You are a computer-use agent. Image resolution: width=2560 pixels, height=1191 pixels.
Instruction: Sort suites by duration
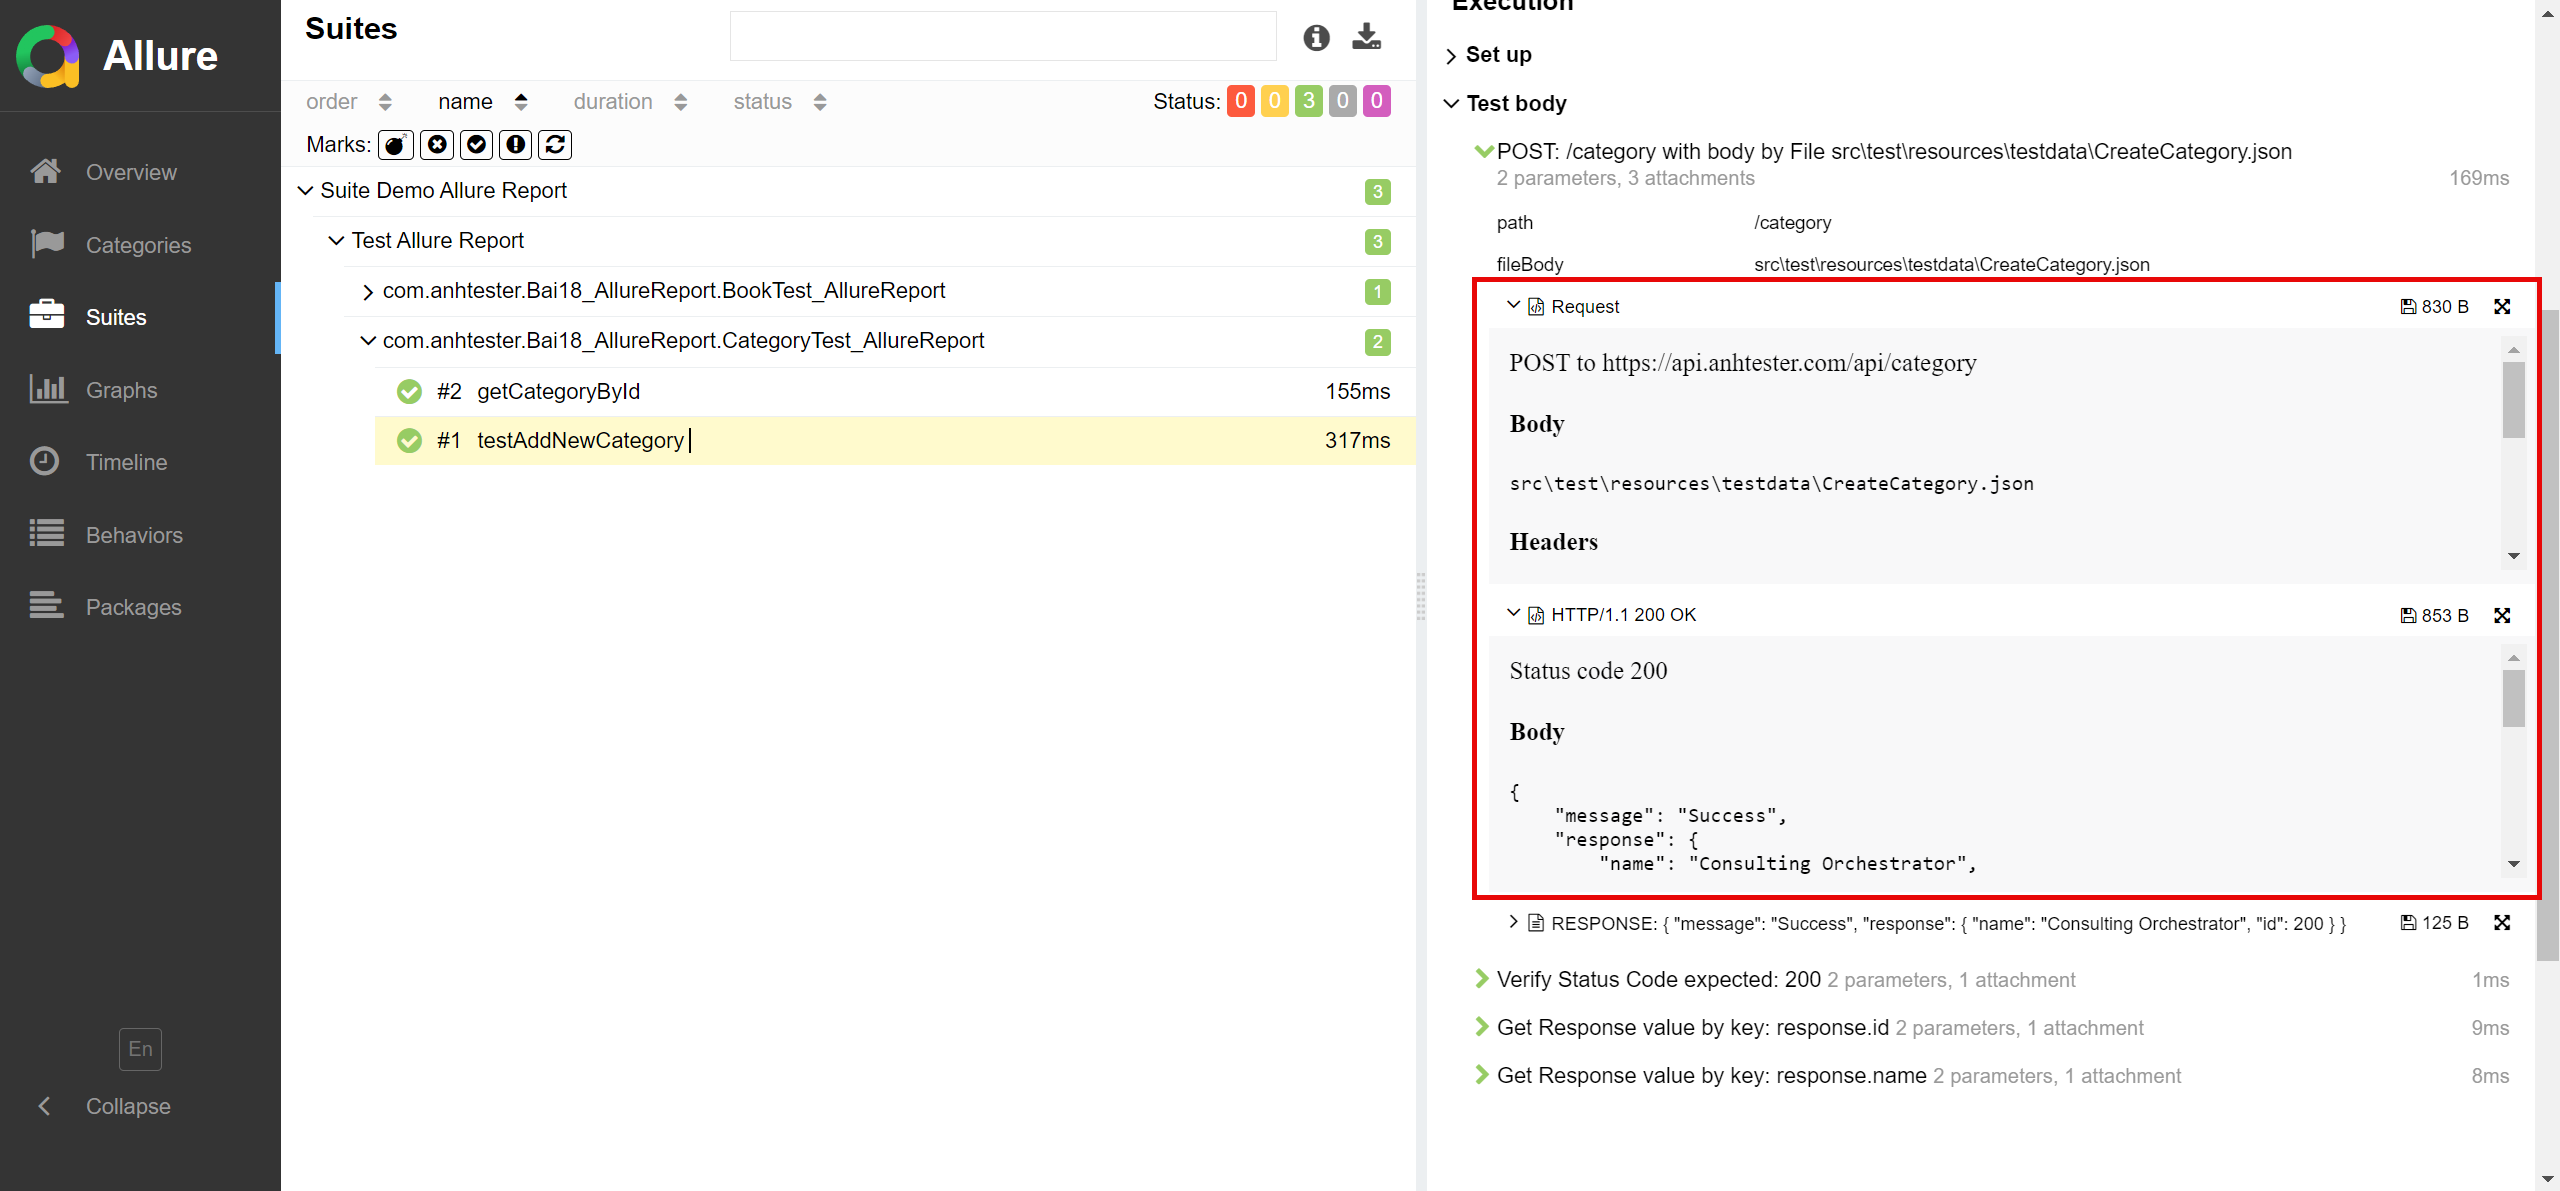tap(631, 102)
